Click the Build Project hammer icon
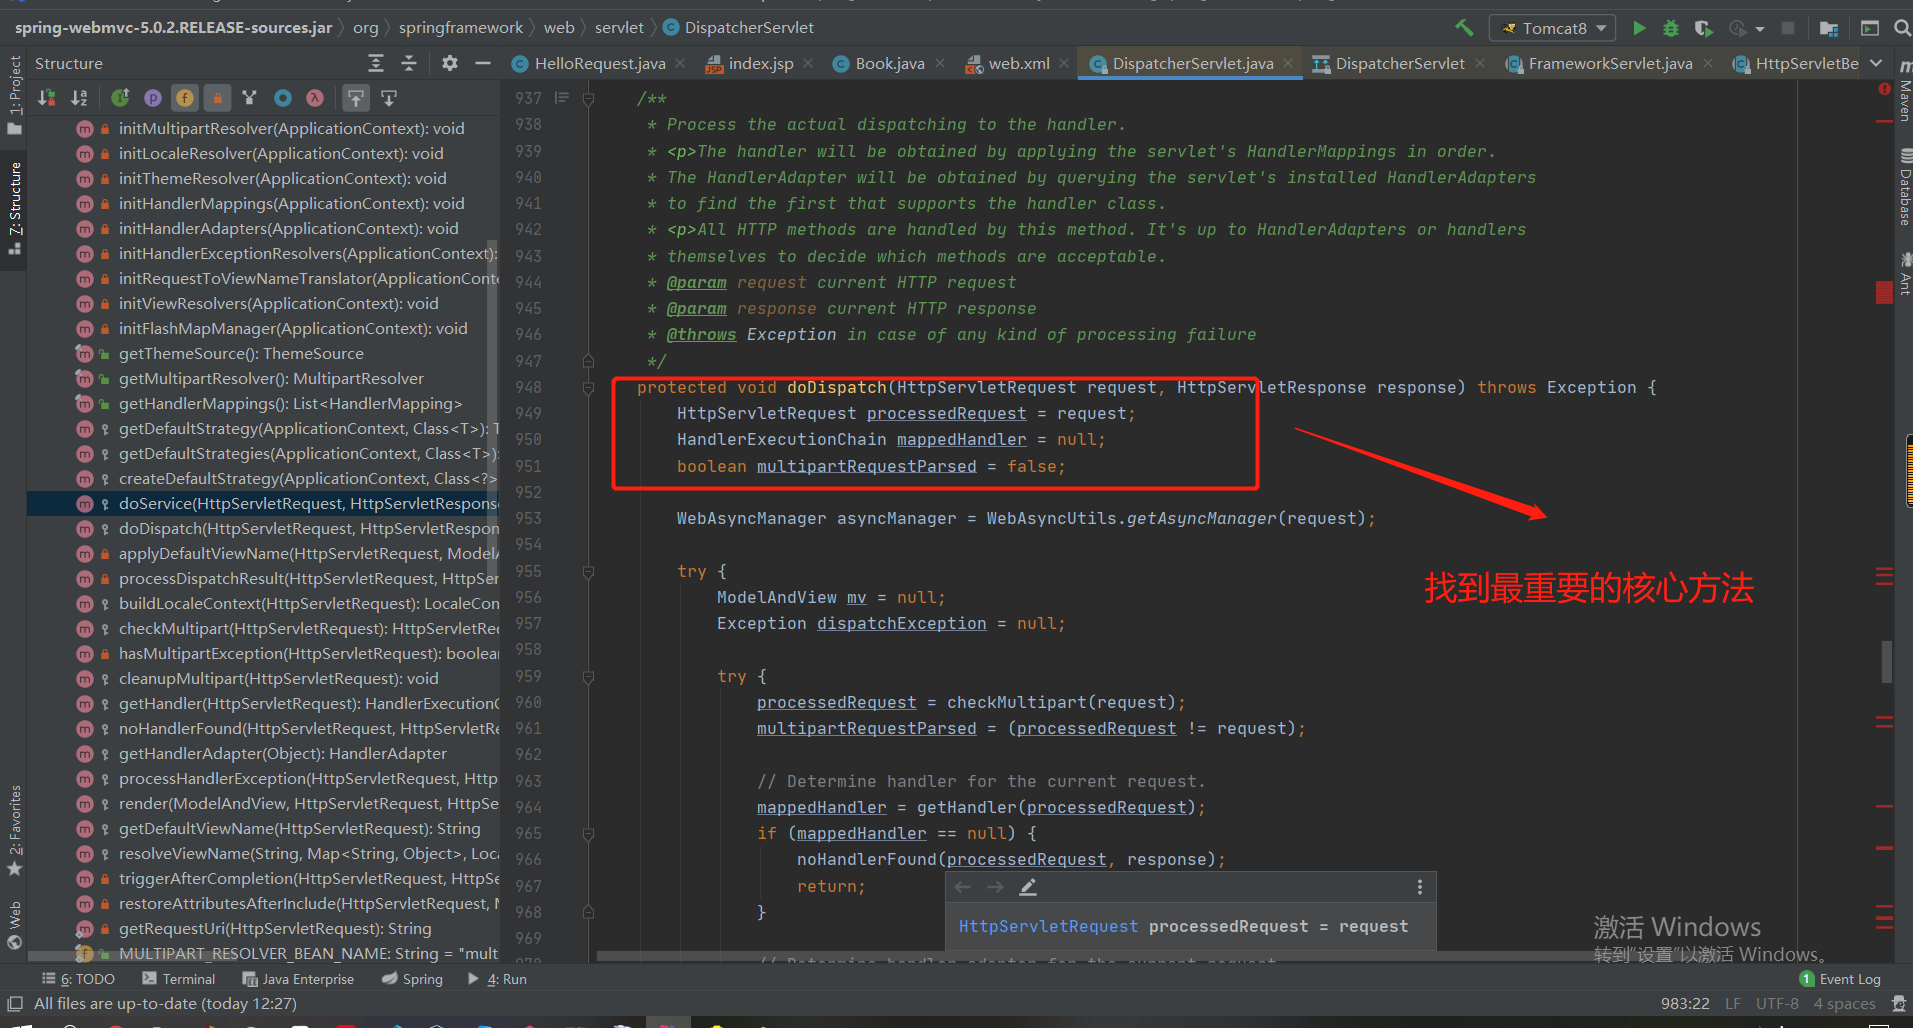Image resolution: width=1913 pixels, height=1028 pixels. 1465,28
